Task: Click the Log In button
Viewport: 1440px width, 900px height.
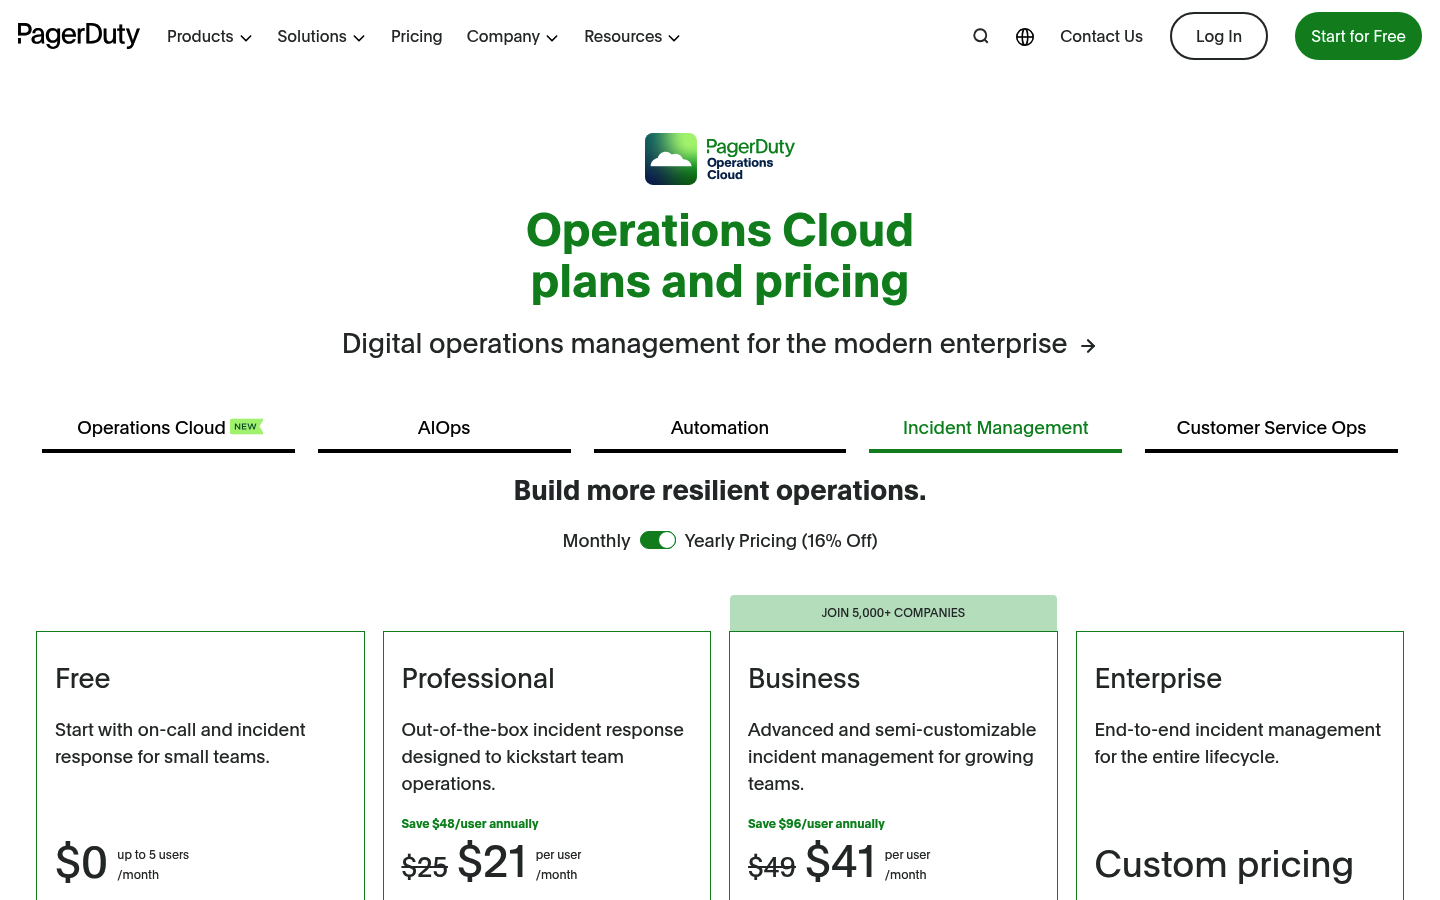Action: pyautogui.click(x=1219, y=36)
